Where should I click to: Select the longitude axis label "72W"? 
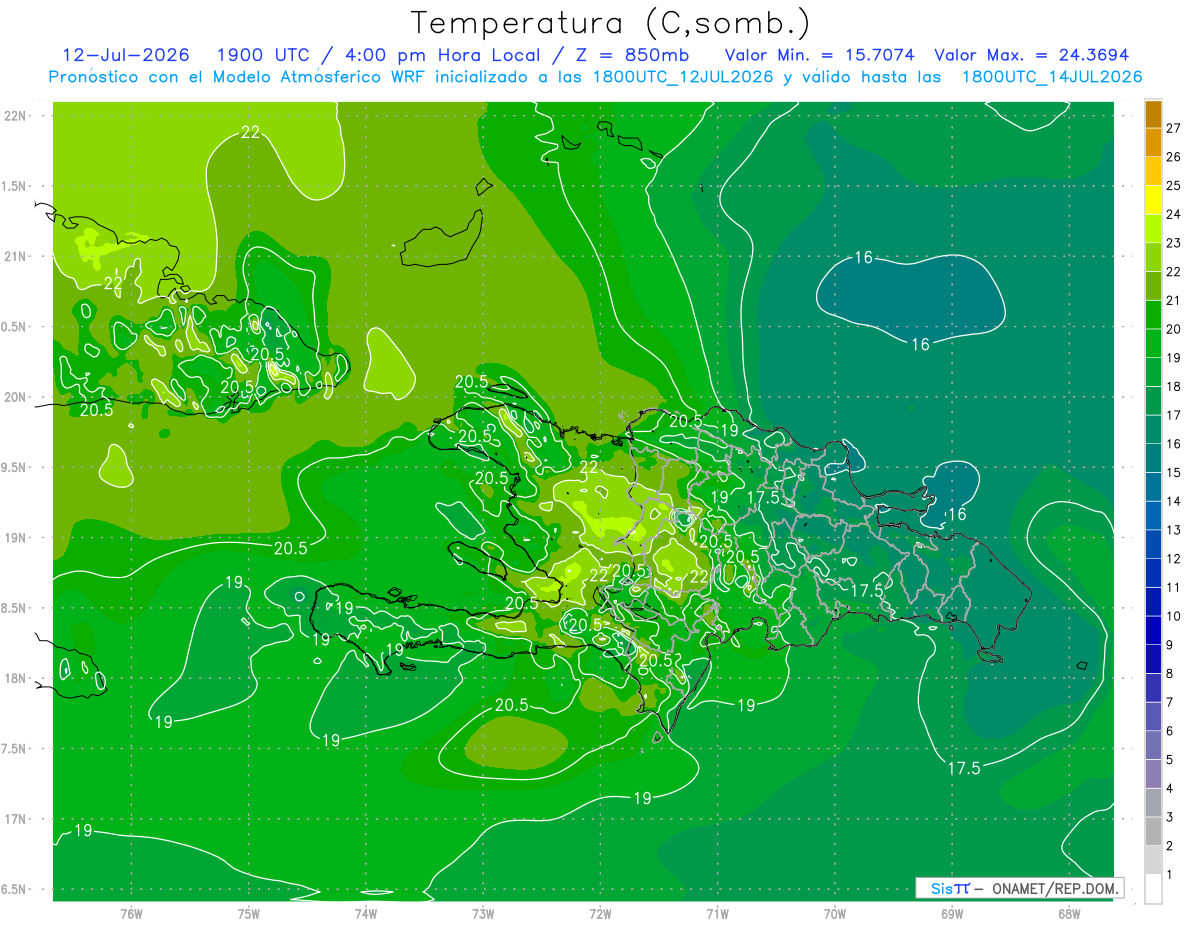pyautogui.click(x=600, y=913)
